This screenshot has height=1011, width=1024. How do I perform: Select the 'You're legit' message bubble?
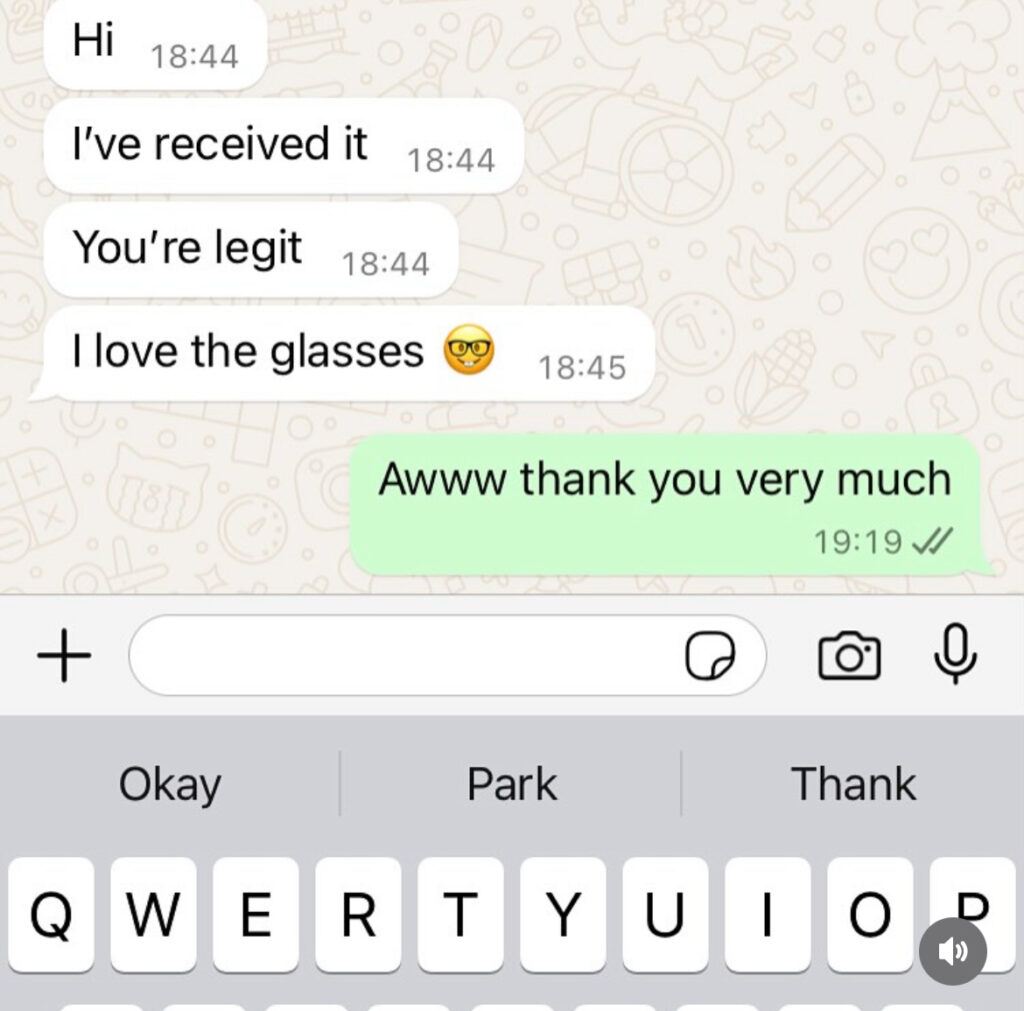(251, 249)
